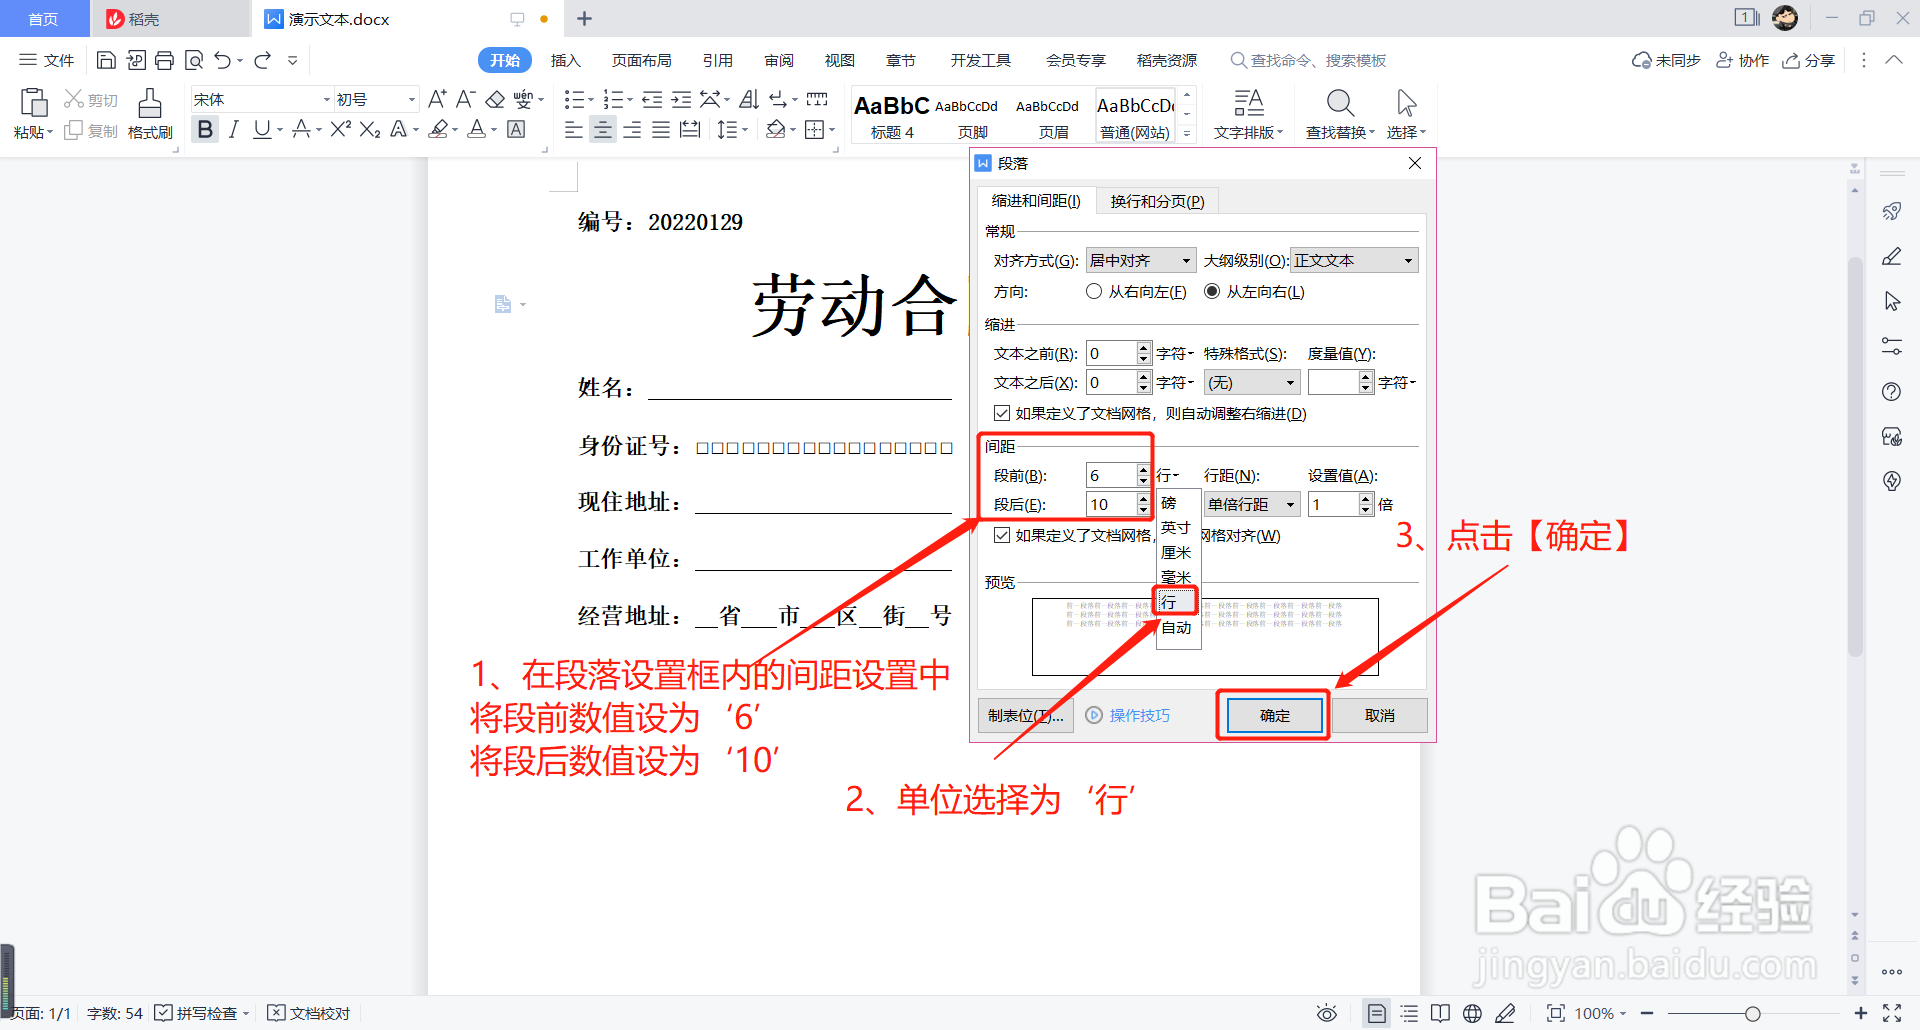Select Center alignment icon
The height and width of the screenshot is (1030, 1920).
[602, 129]
